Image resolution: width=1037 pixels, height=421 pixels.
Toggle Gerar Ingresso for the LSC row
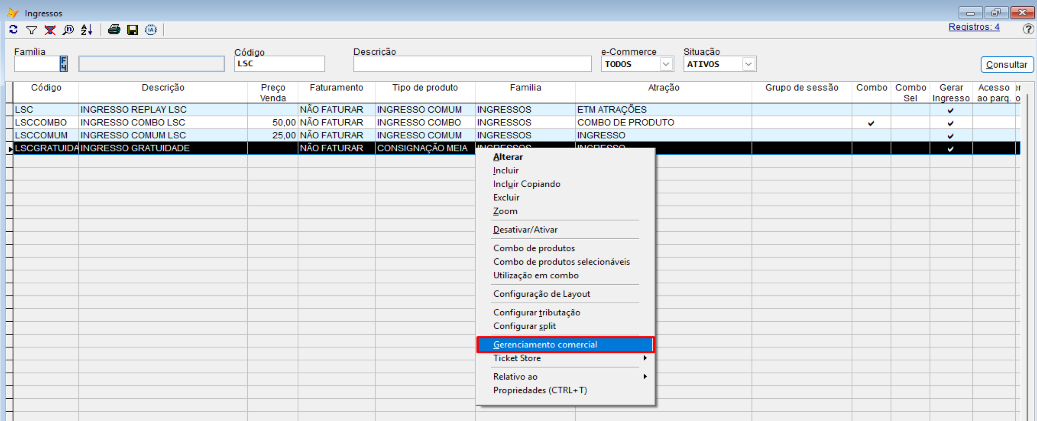click(951, 110)
